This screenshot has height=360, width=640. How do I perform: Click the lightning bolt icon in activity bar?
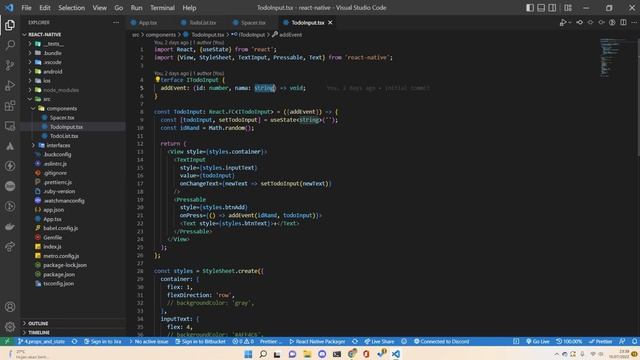click(10, 166)
